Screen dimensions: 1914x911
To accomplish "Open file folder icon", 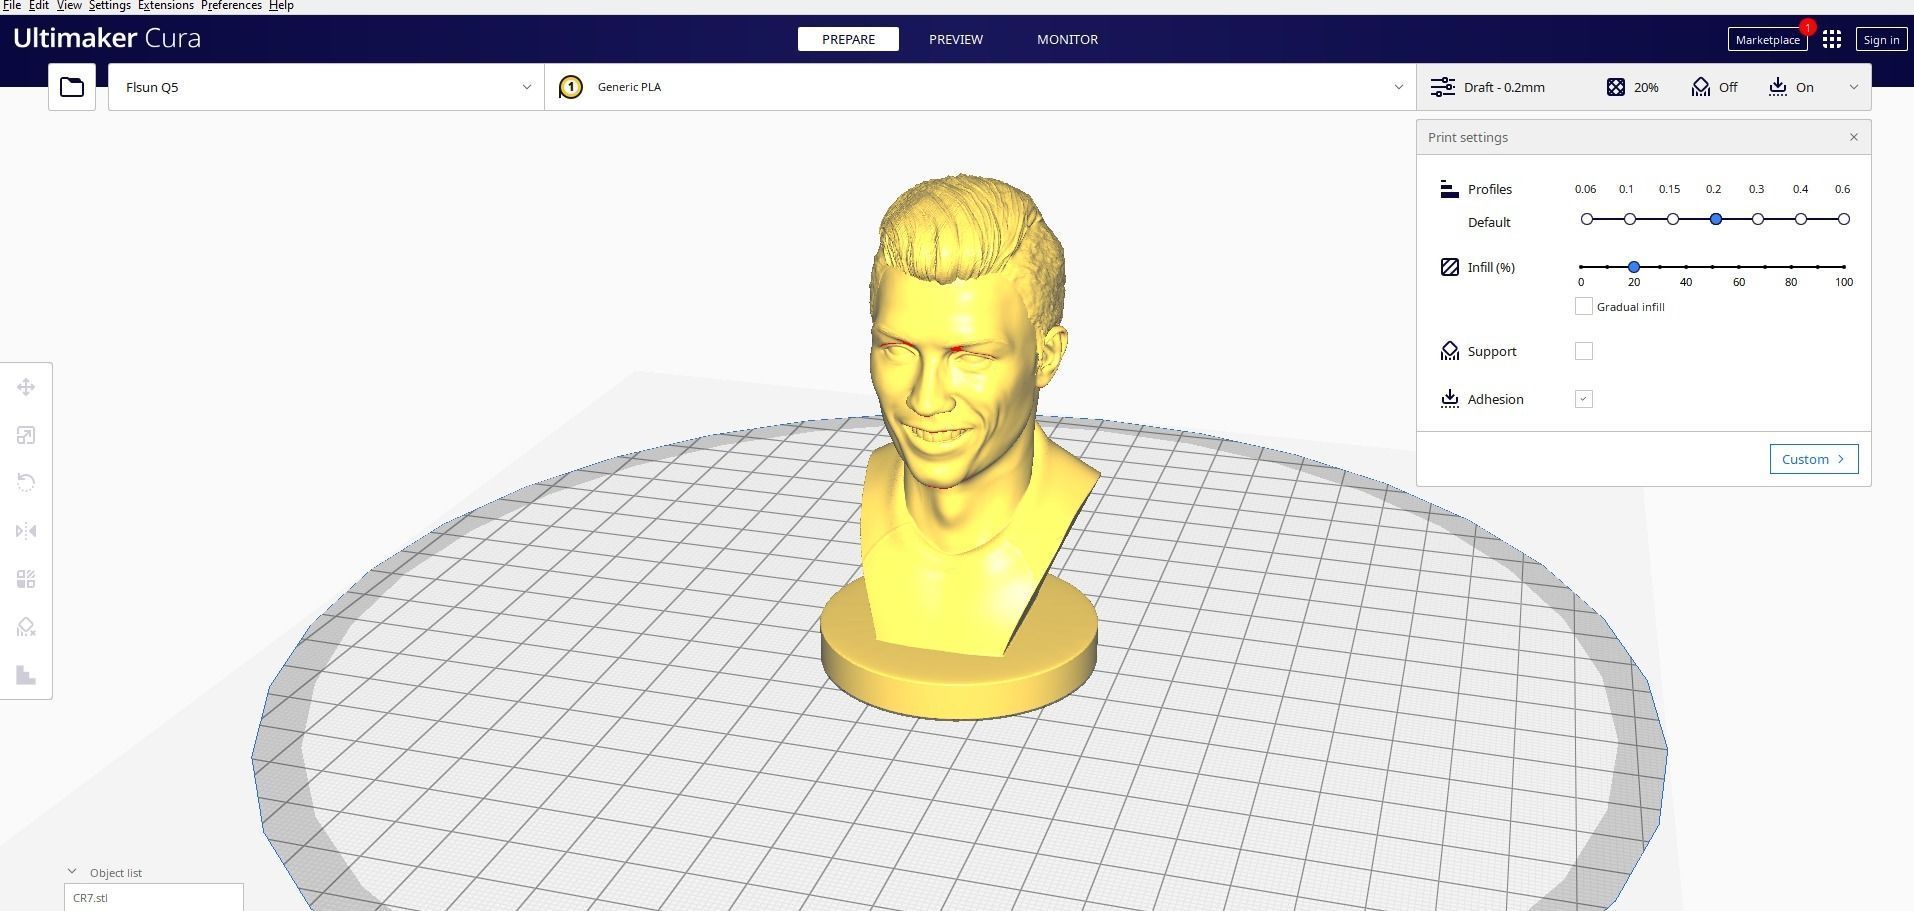I will point(72,87).
